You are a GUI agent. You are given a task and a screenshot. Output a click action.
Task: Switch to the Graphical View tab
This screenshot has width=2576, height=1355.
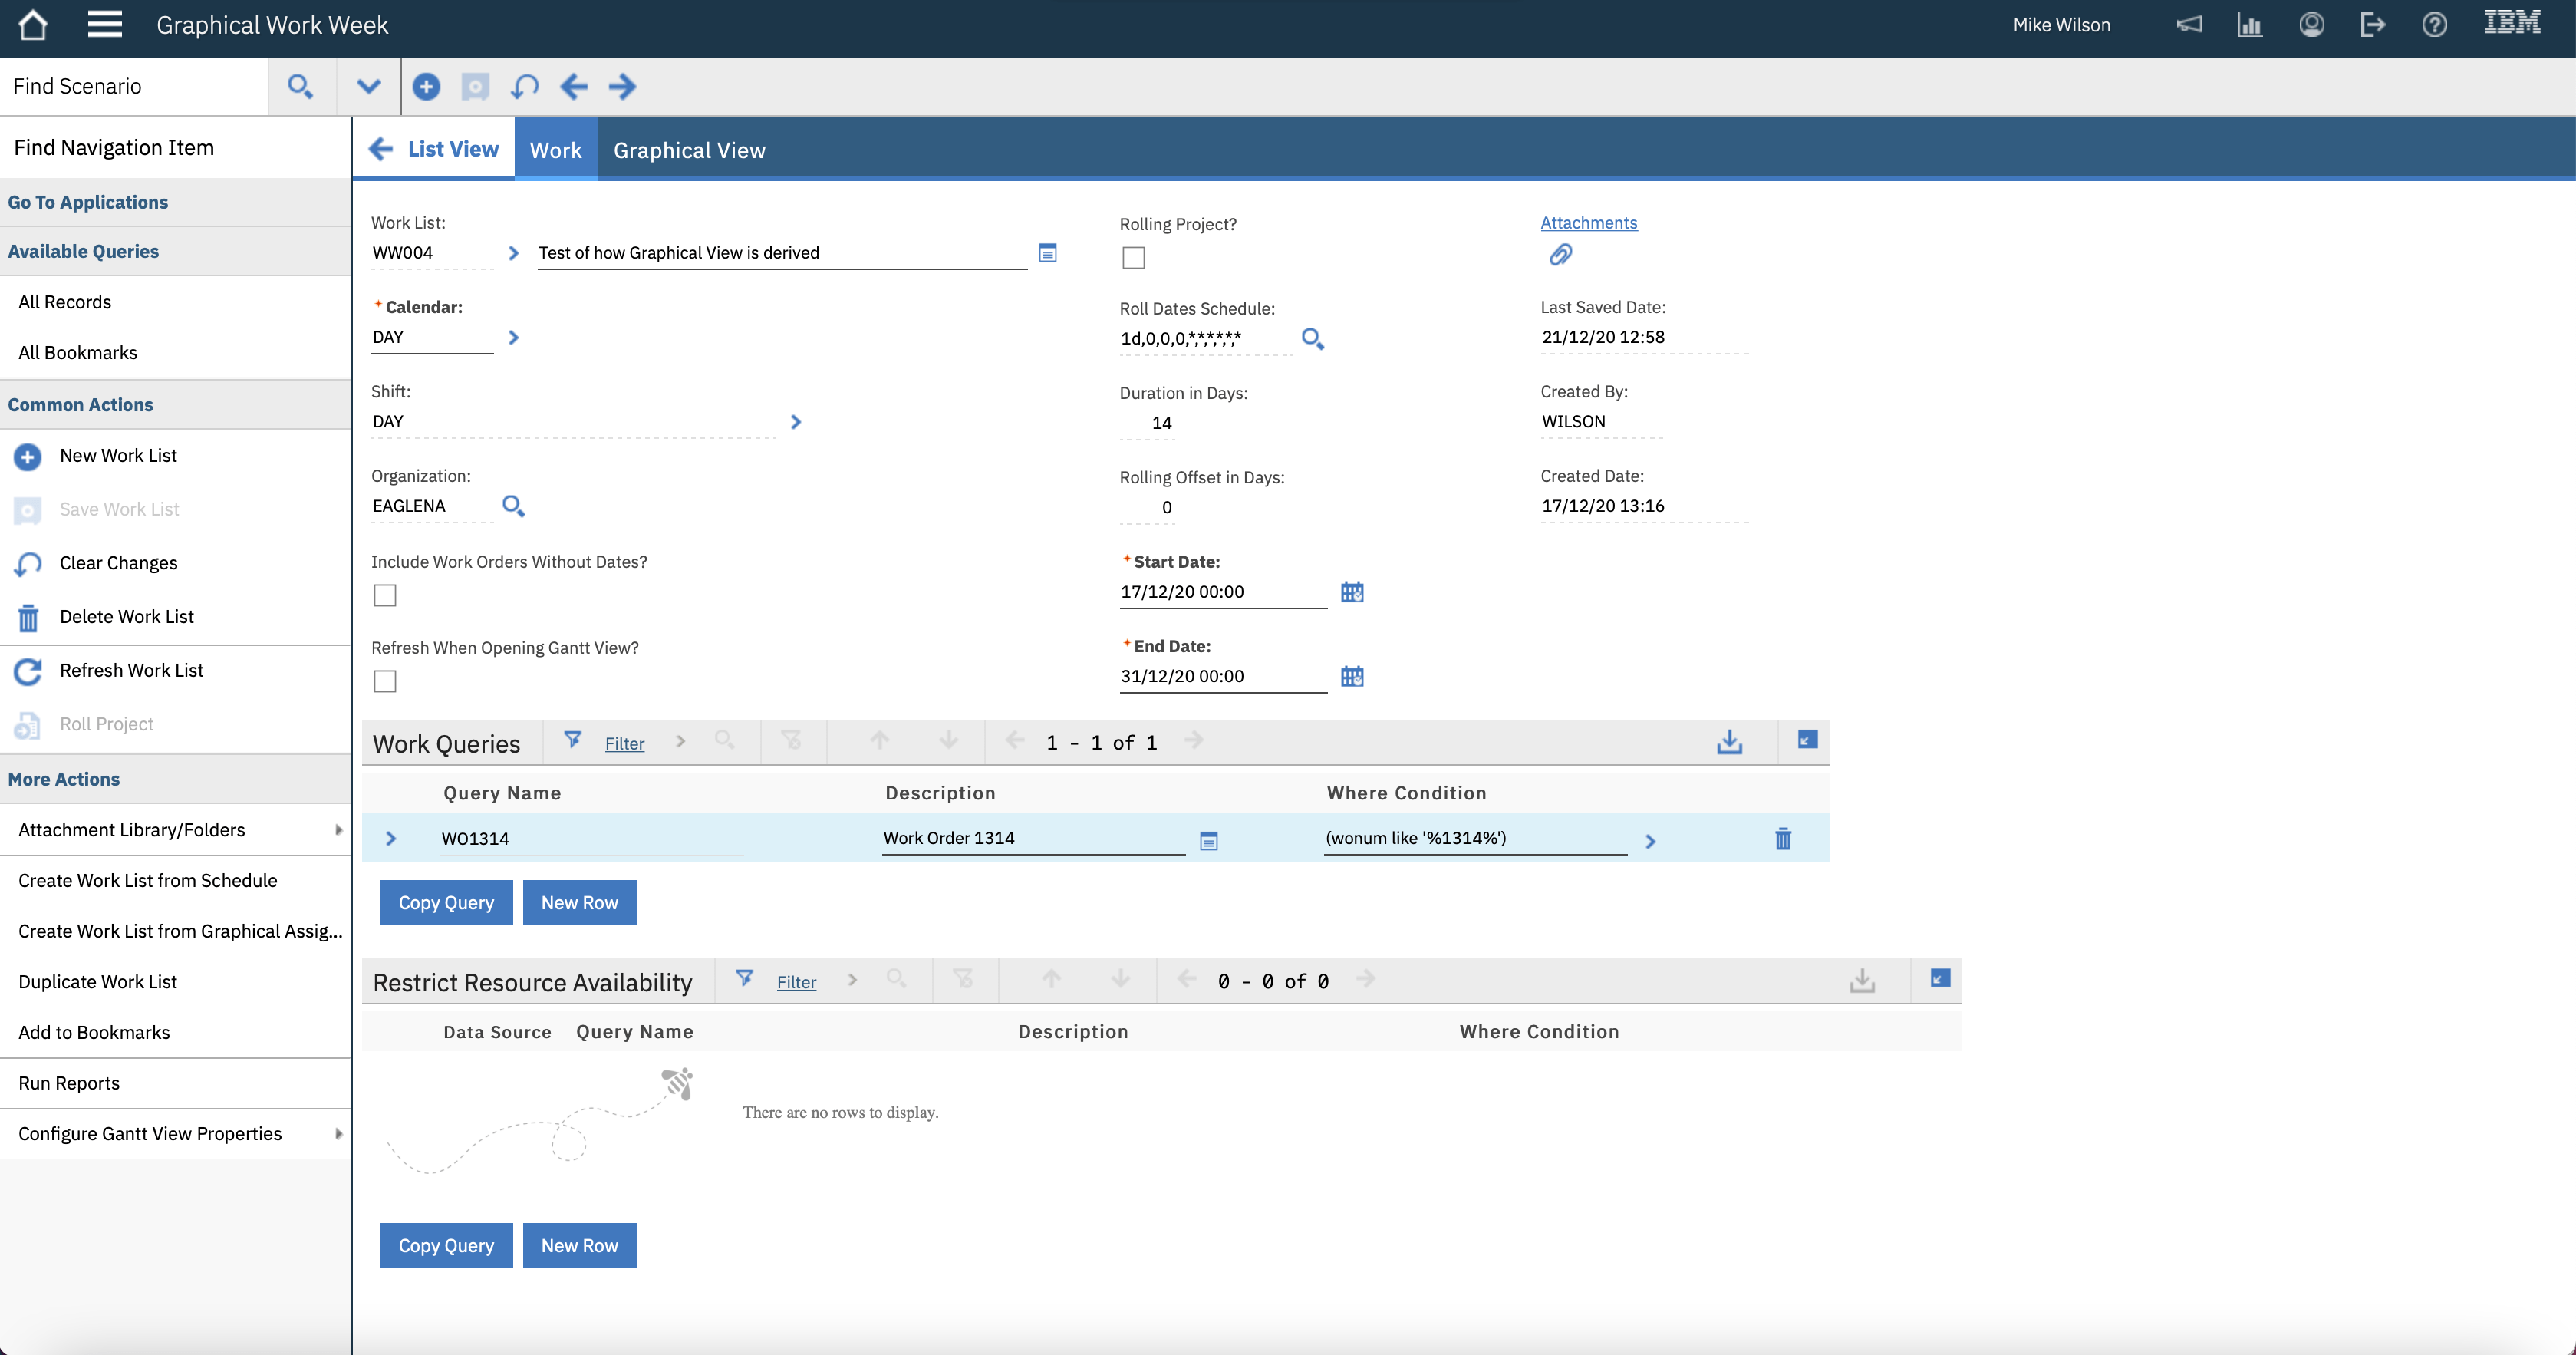click(x=689, y=149)
